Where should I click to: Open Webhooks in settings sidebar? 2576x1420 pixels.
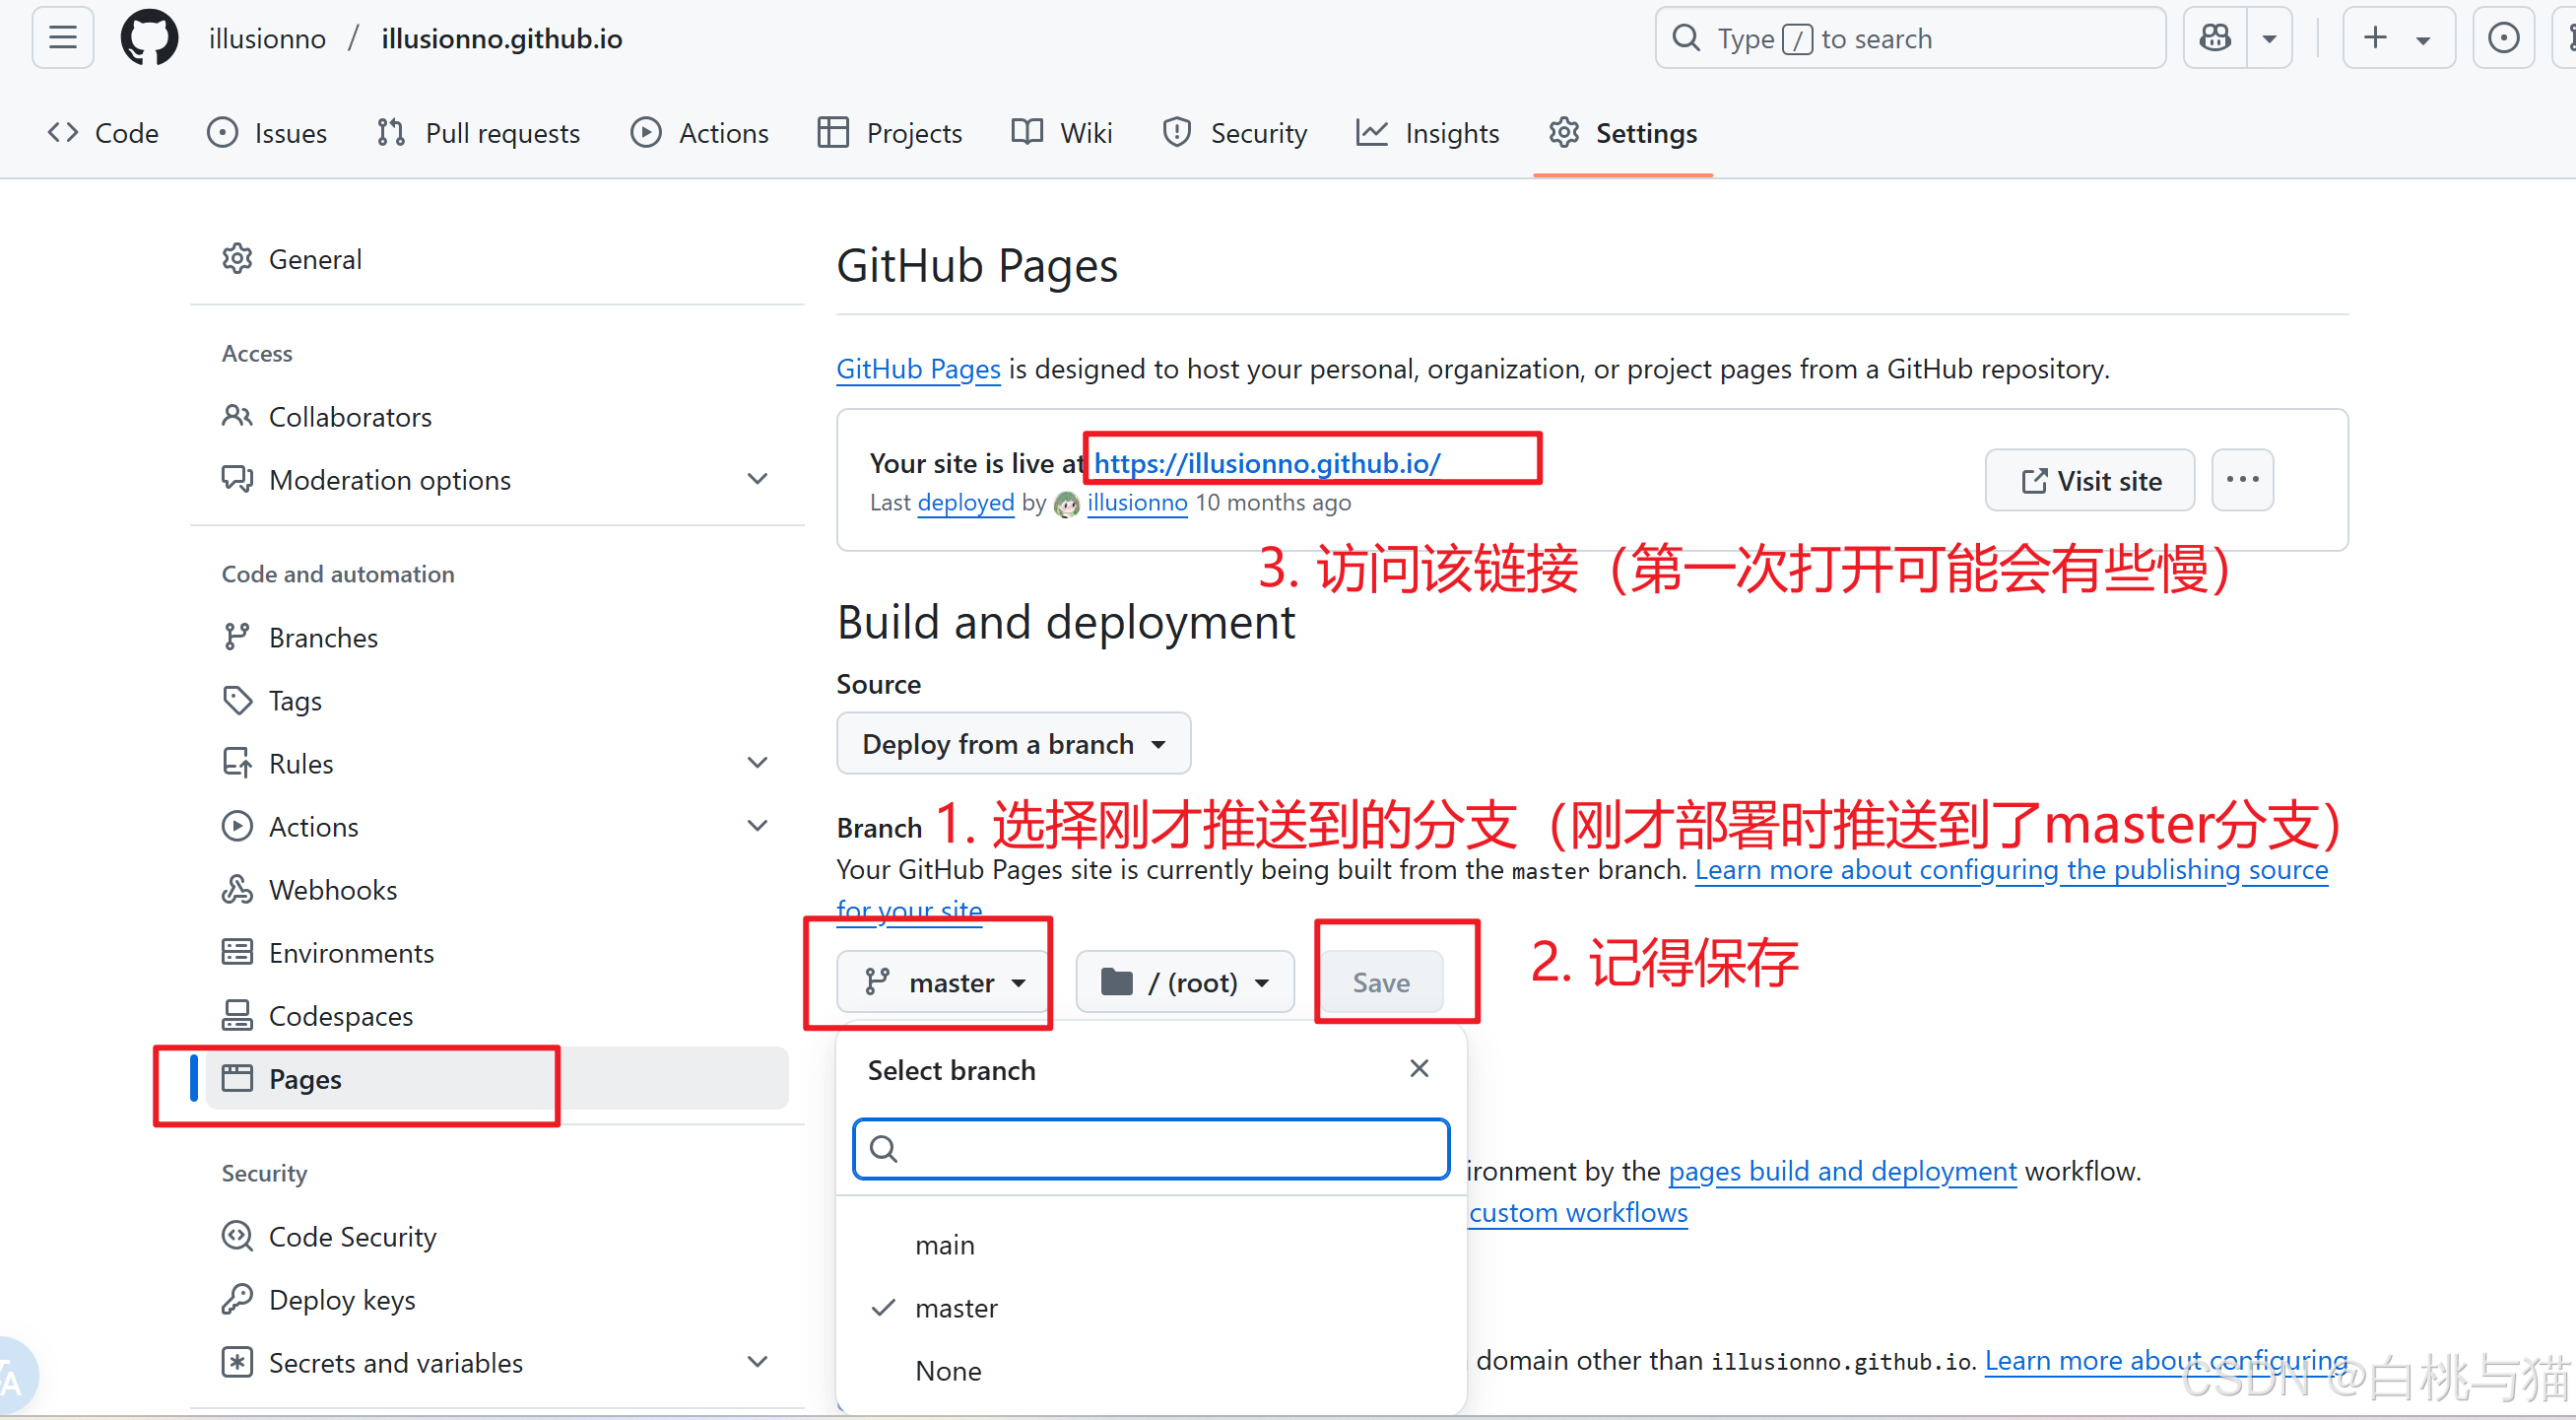[332, 890]
